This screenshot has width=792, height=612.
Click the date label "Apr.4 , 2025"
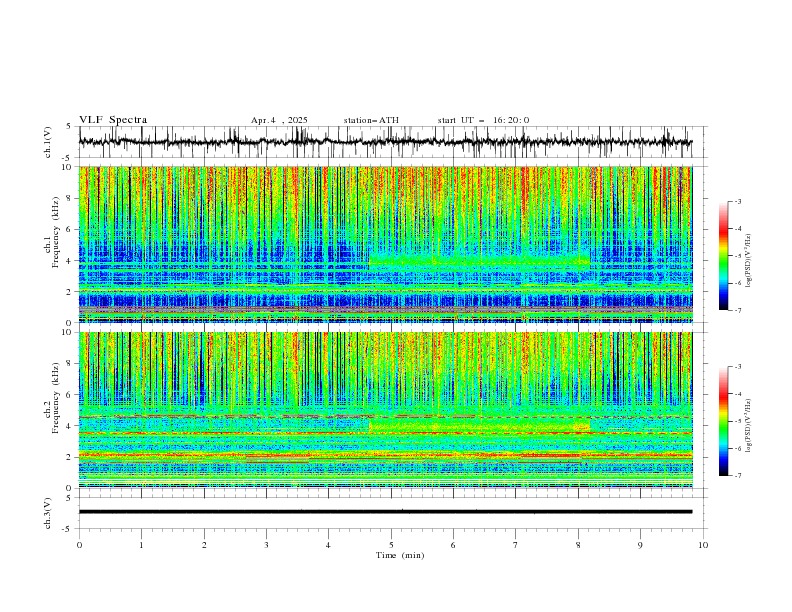279,120
